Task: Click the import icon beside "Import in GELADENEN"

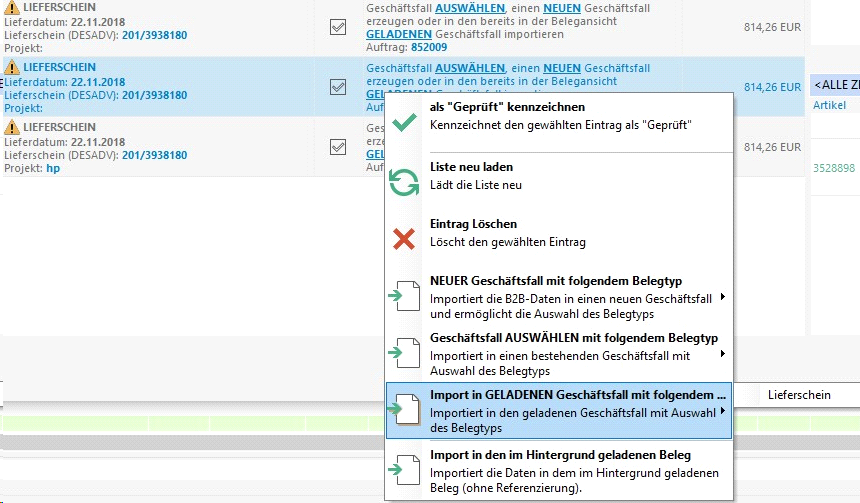Action: click(x=404, y=410)
